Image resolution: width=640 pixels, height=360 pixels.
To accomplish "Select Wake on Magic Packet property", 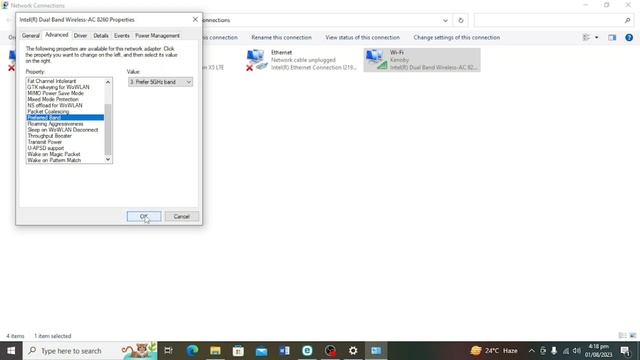I will tap(54, 154).
